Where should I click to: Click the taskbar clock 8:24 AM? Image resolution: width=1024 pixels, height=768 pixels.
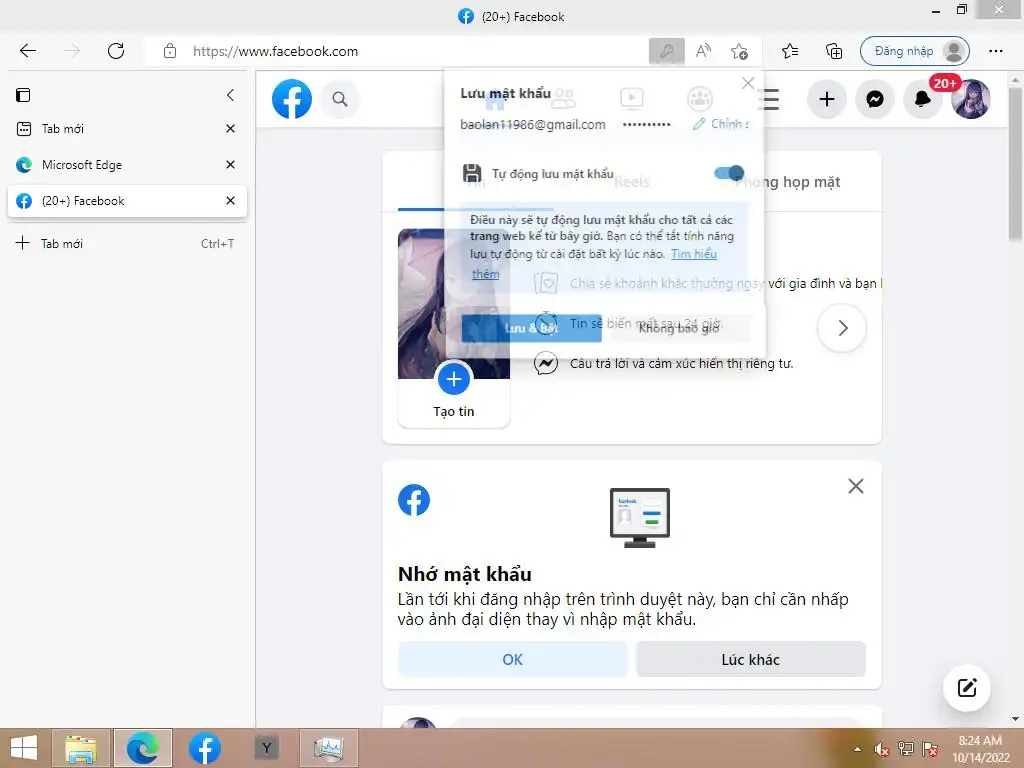[x=980, y=741]
